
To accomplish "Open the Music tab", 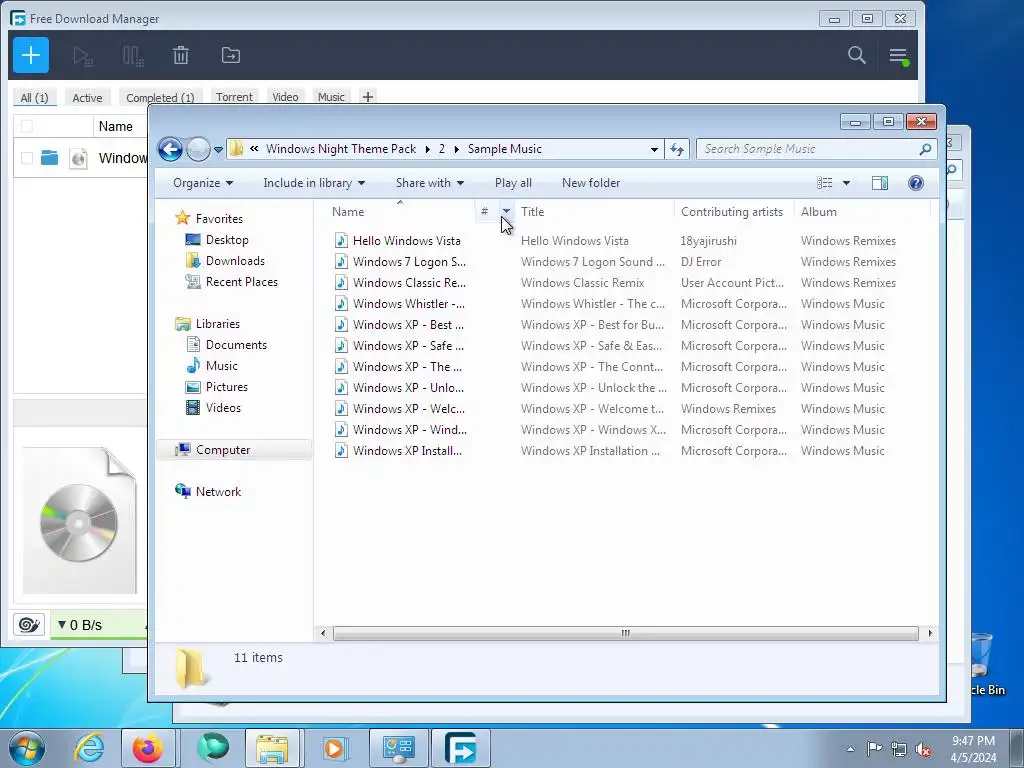I will 331,97.
